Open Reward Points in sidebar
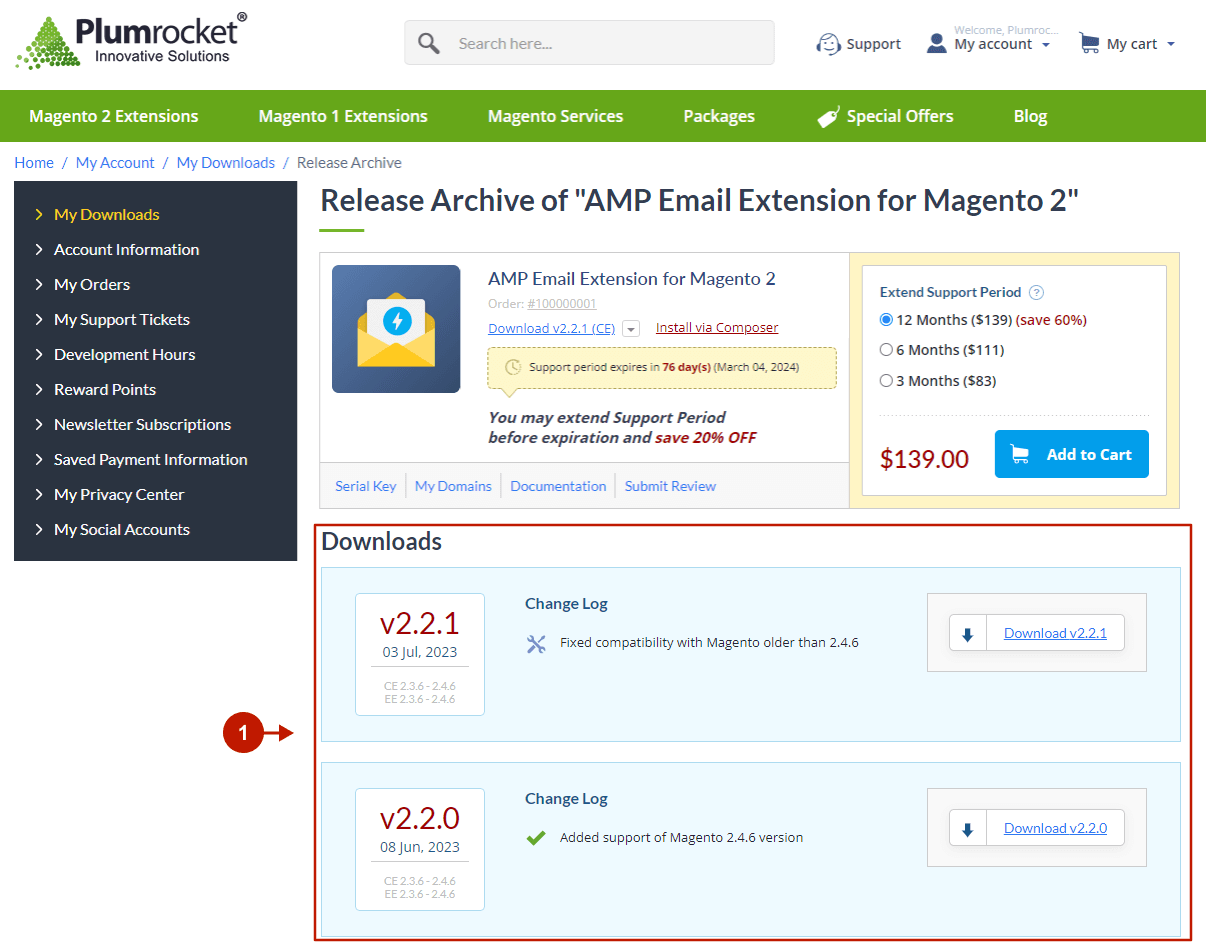 (105, 389)
